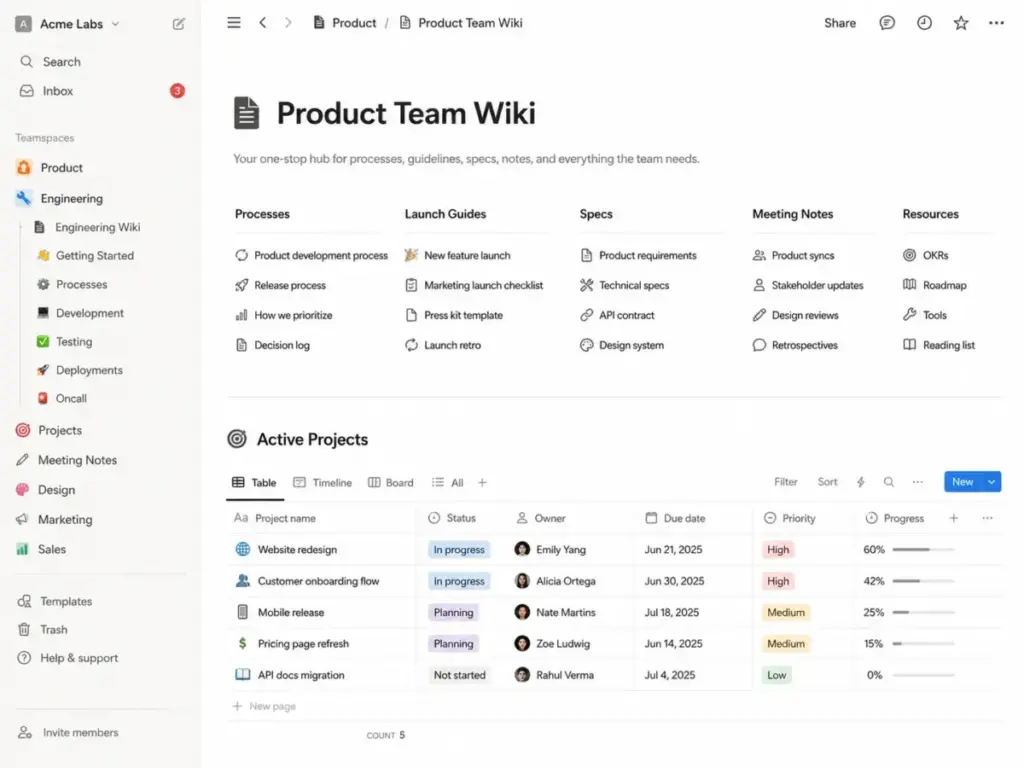Click the database search magnifier icon
The width and height of the screenshot is (1024, 768).
point(889,482)
